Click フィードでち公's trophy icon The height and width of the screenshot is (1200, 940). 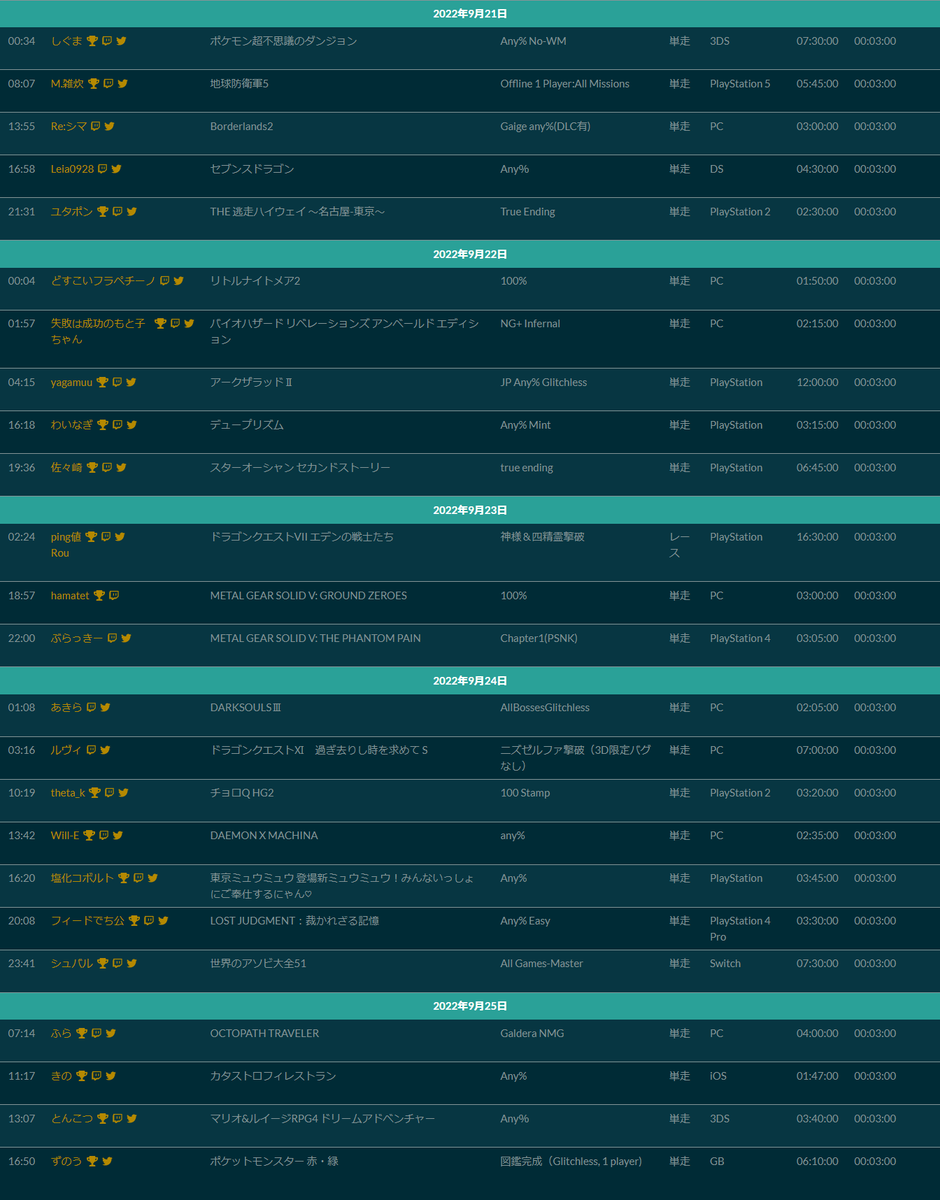134,921
